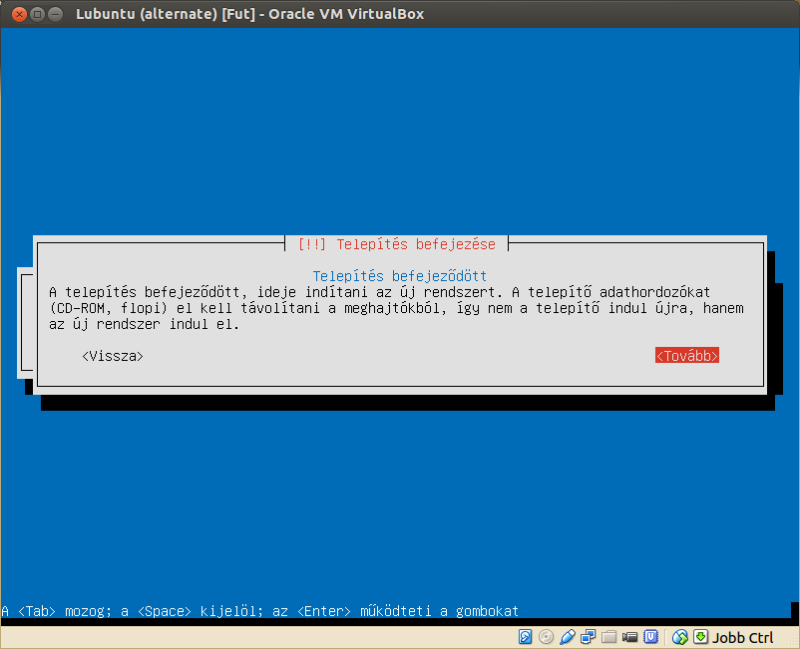Image resolution: width=800 pixels, height=649 pixels.
Task: Click the 'Jobb Ctrl' host key label
Action: [742, 637]
